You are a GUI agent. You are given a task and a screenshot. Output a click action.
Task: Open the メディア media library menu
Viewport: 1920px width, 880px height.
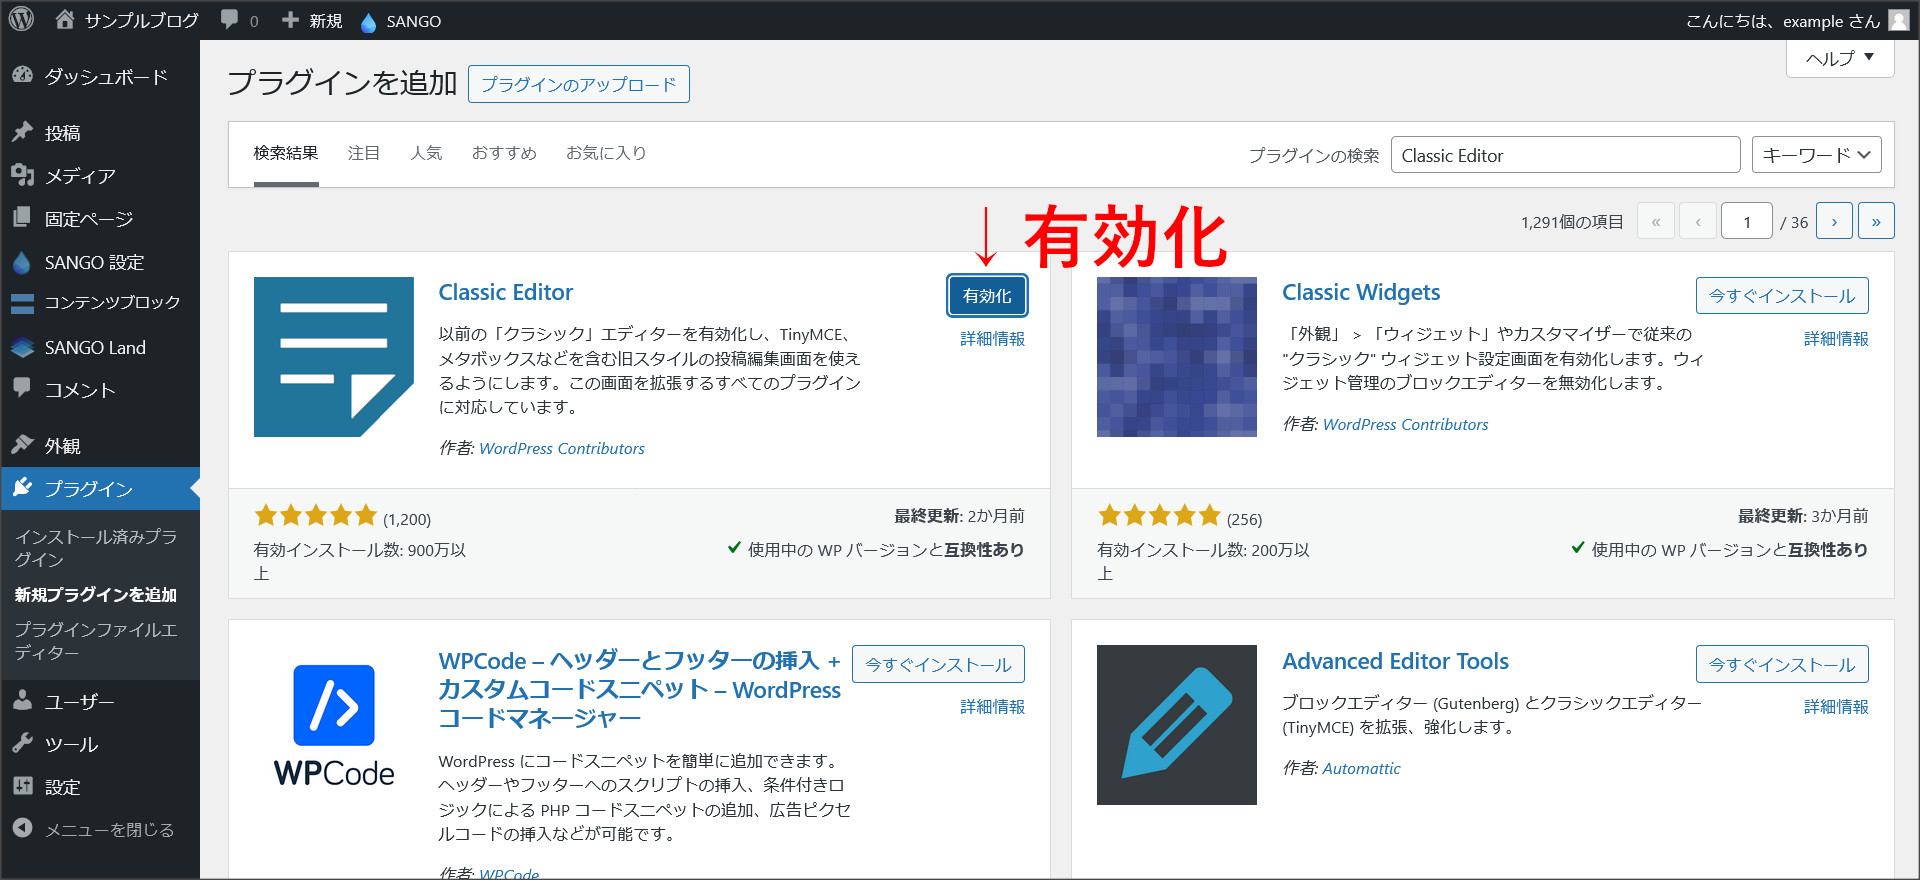pos(80,176)
